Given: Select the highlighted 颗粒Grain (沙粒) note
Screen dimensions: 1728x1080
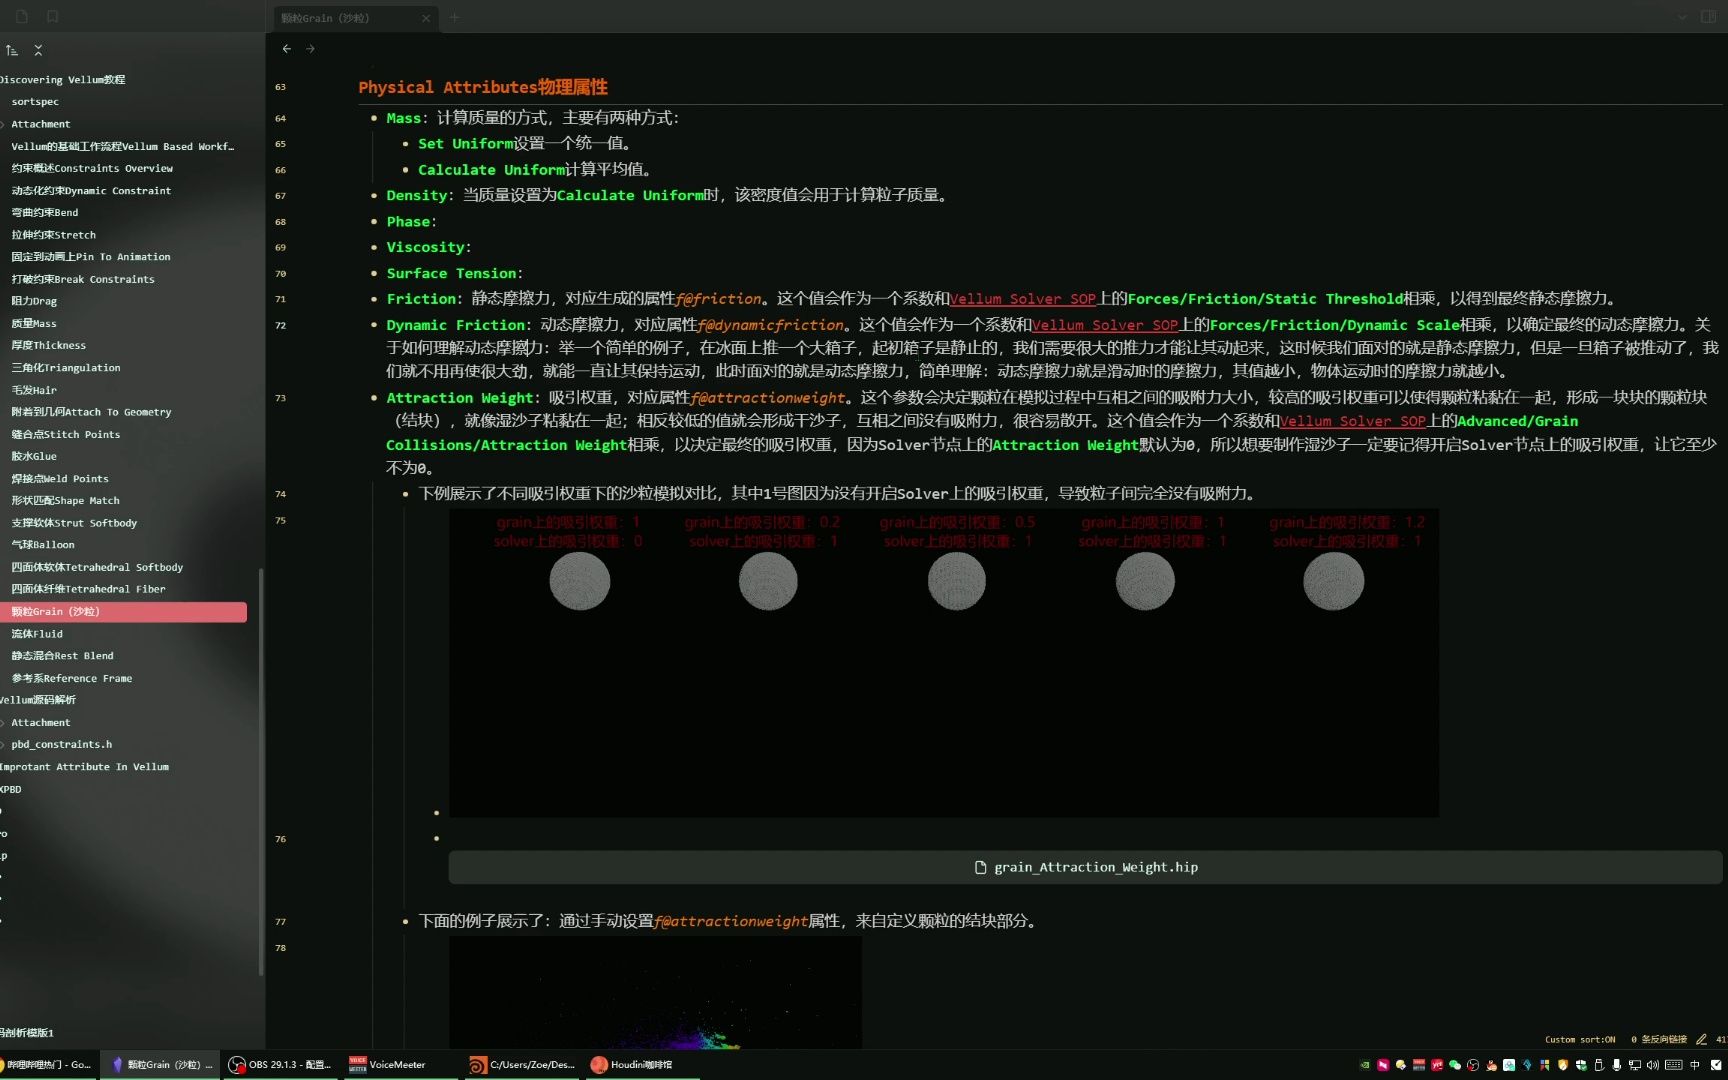Looking at the screenshot, I should [x=123, y=611].
